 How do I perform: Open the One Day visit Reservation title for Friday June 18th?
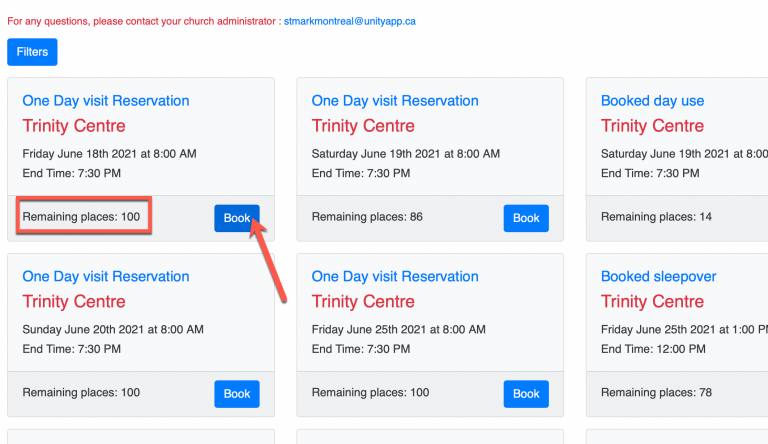[106, 101]
